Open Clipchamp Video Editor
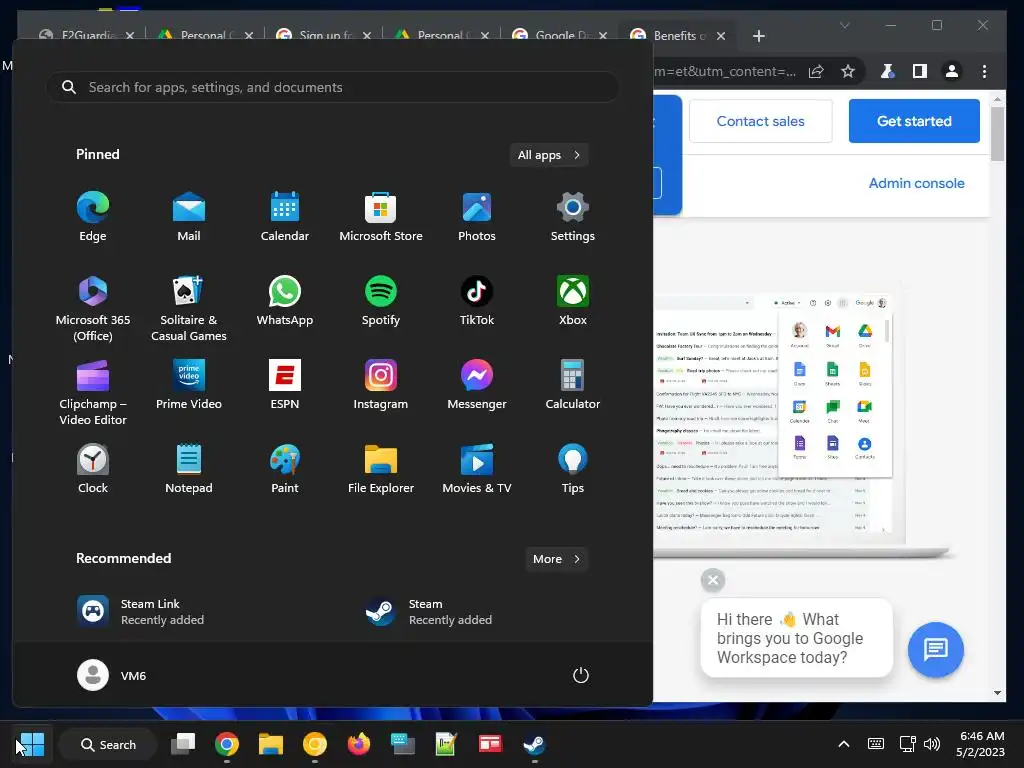1024x768 pixels. click(93, 392)
